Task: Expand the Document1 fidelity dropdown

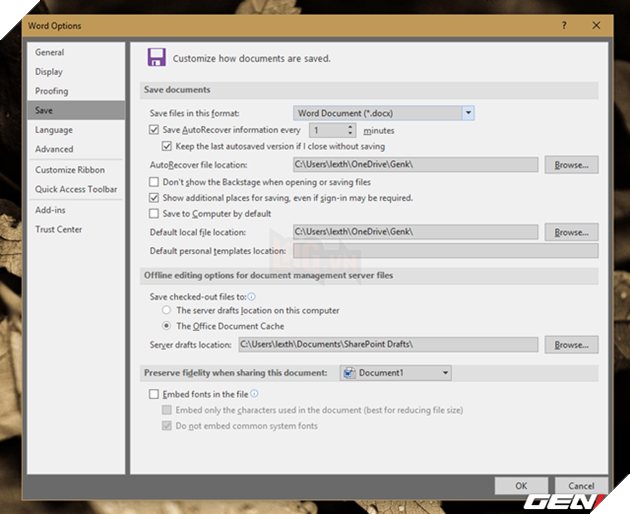Action: click(x=445, y=373)
